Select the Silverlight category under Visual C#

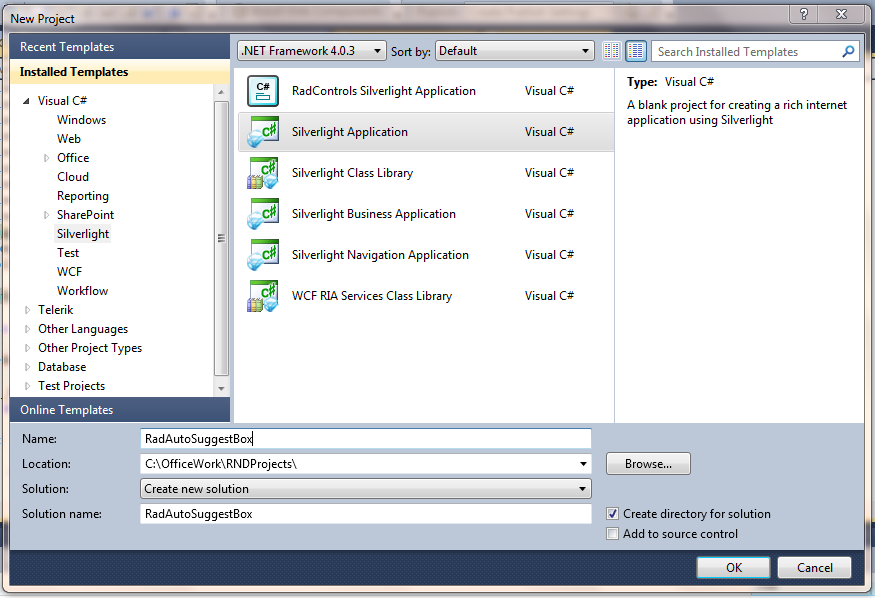83,233
